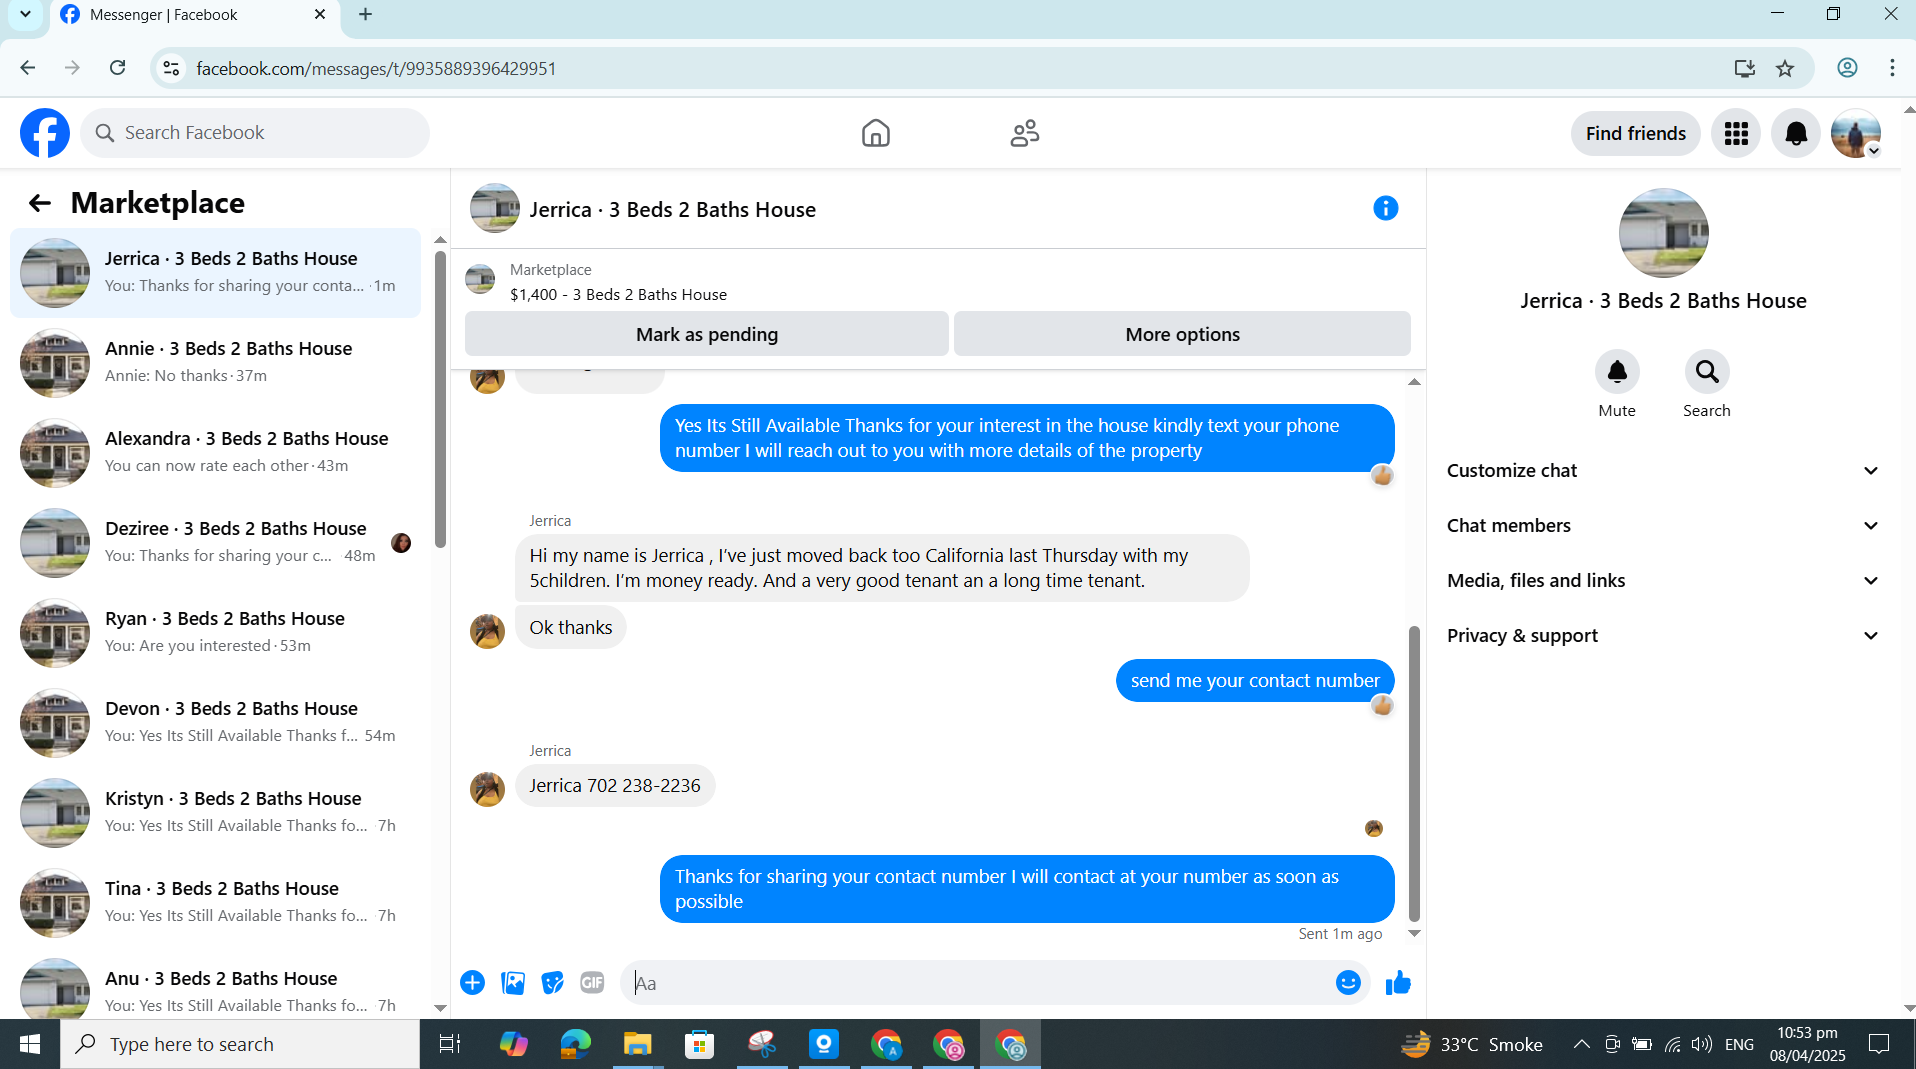This screenshot has width=1916, height=1069.
Task: Expand Customize chat section
Action: point(1662,470)
